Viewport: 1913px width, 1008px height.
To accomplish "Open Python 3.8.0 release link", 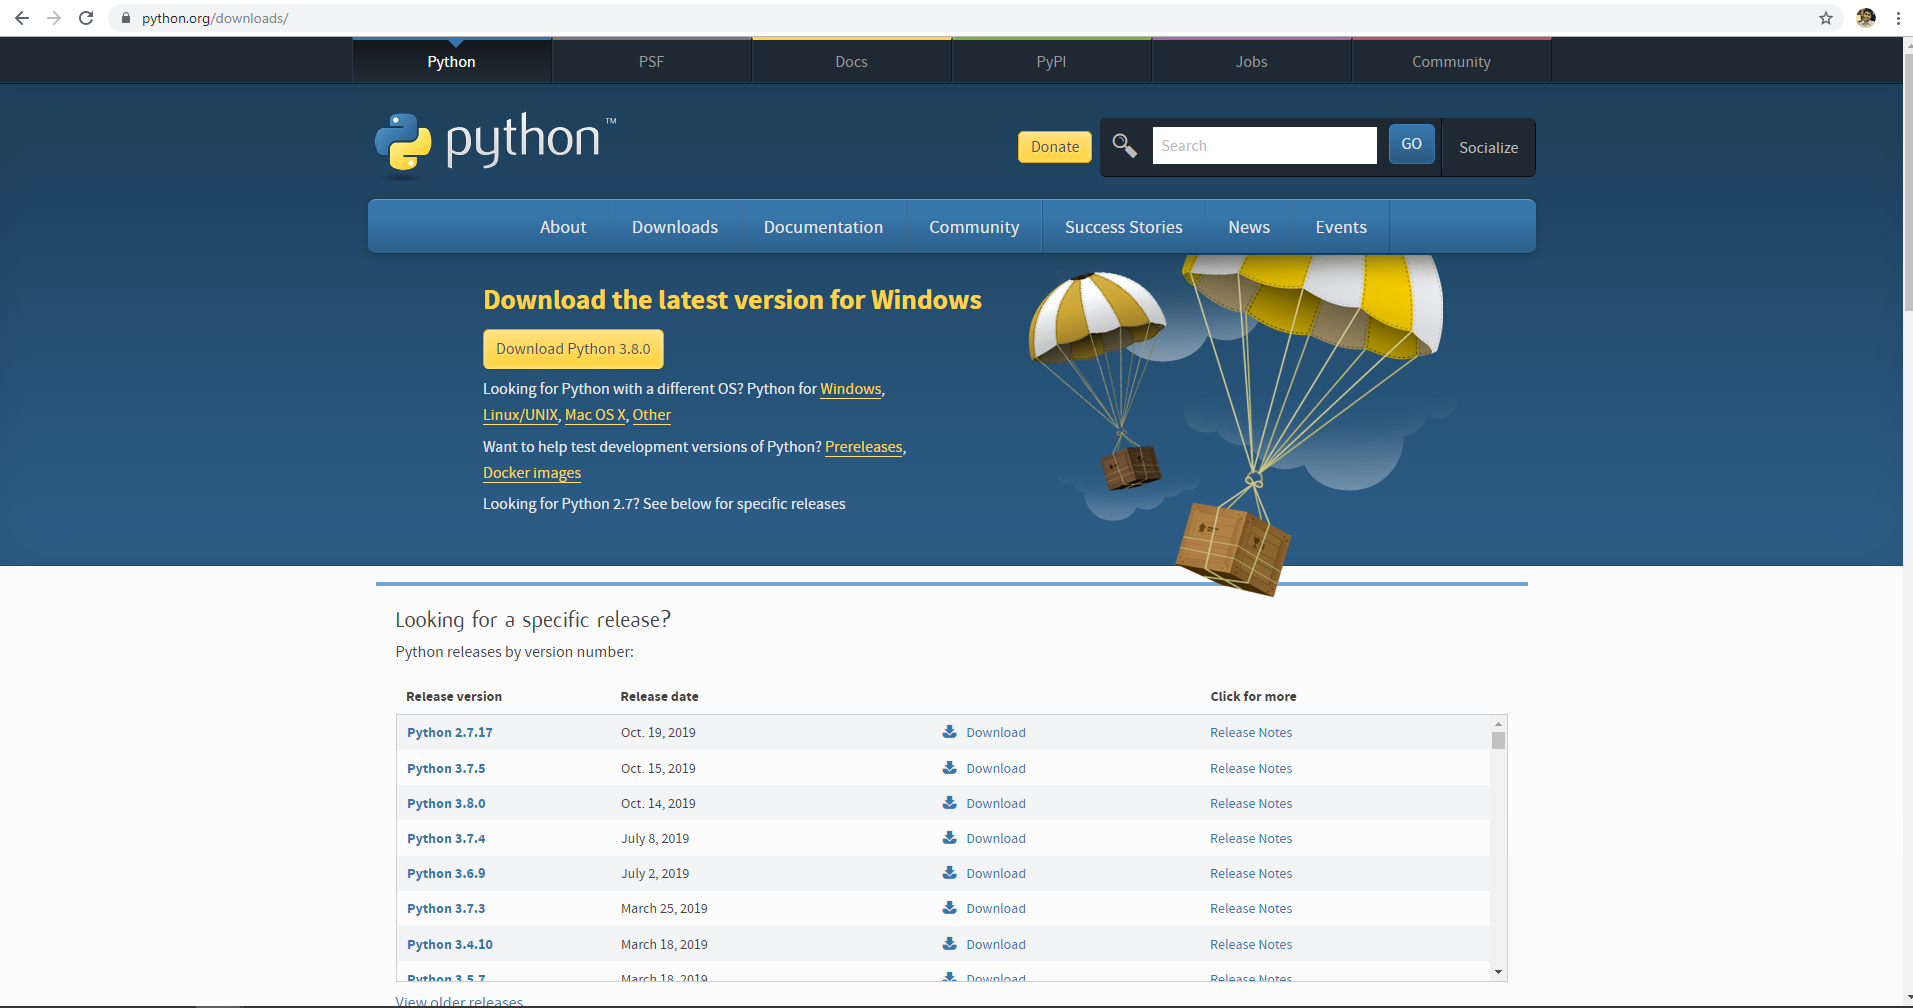I will click(446, 803).
